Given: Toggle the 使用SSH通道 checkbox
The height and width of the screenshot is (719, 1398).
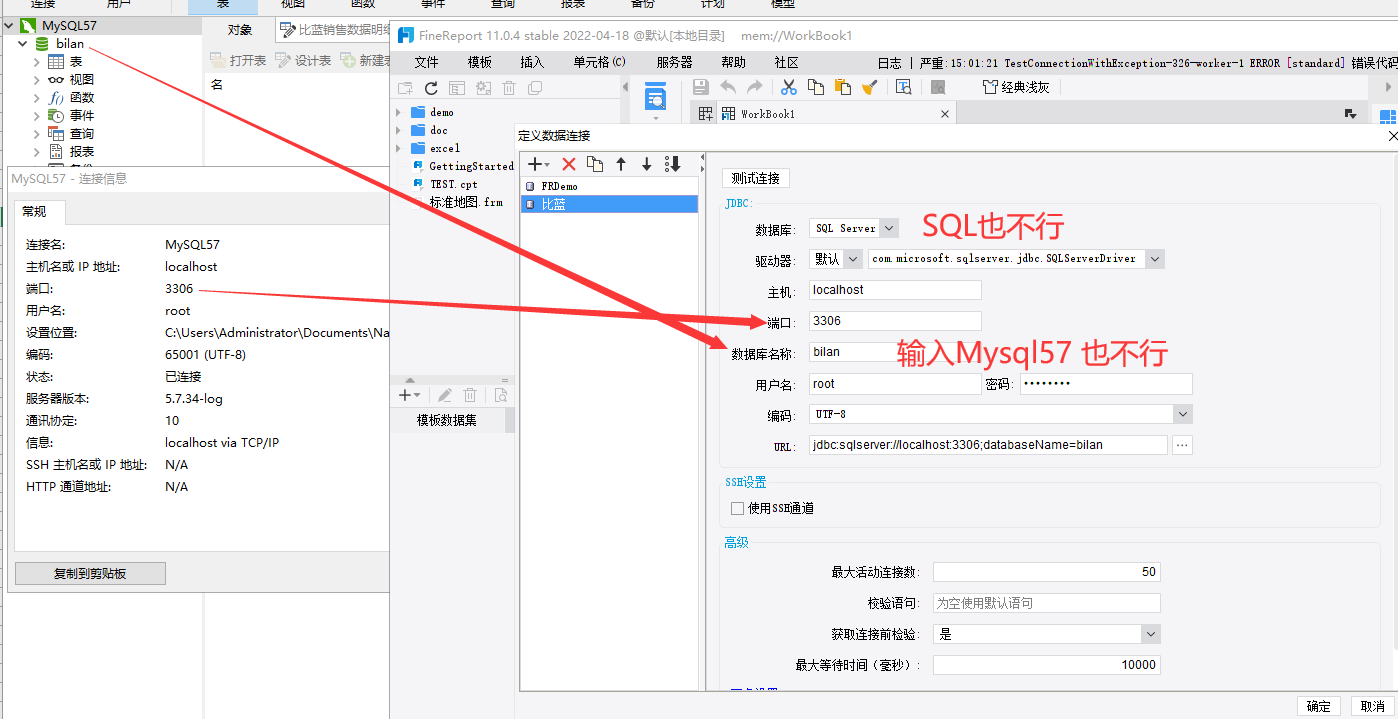Looking at the screenshot, I should click(737, 508).
